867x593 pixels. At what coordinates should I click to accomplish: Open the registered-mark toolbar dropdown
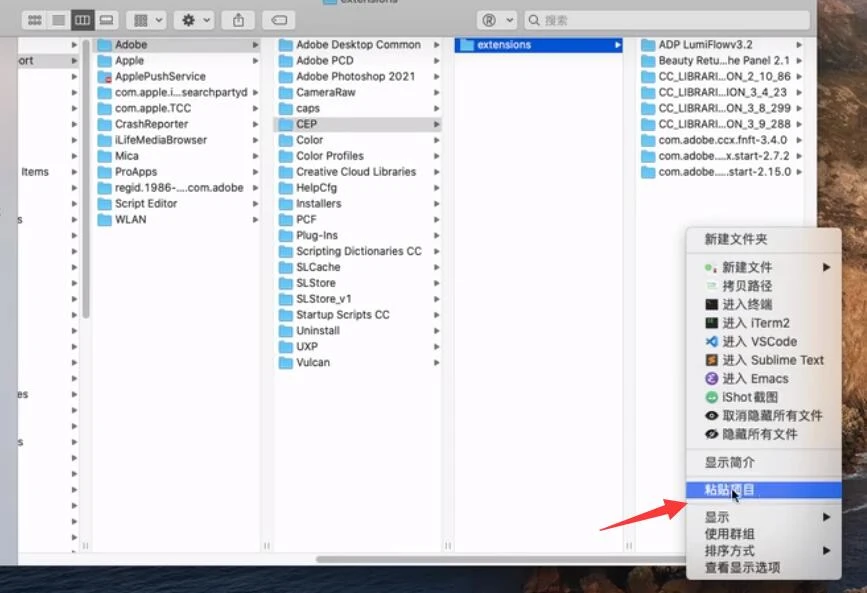pyautogui.click(x=496, y=20)
